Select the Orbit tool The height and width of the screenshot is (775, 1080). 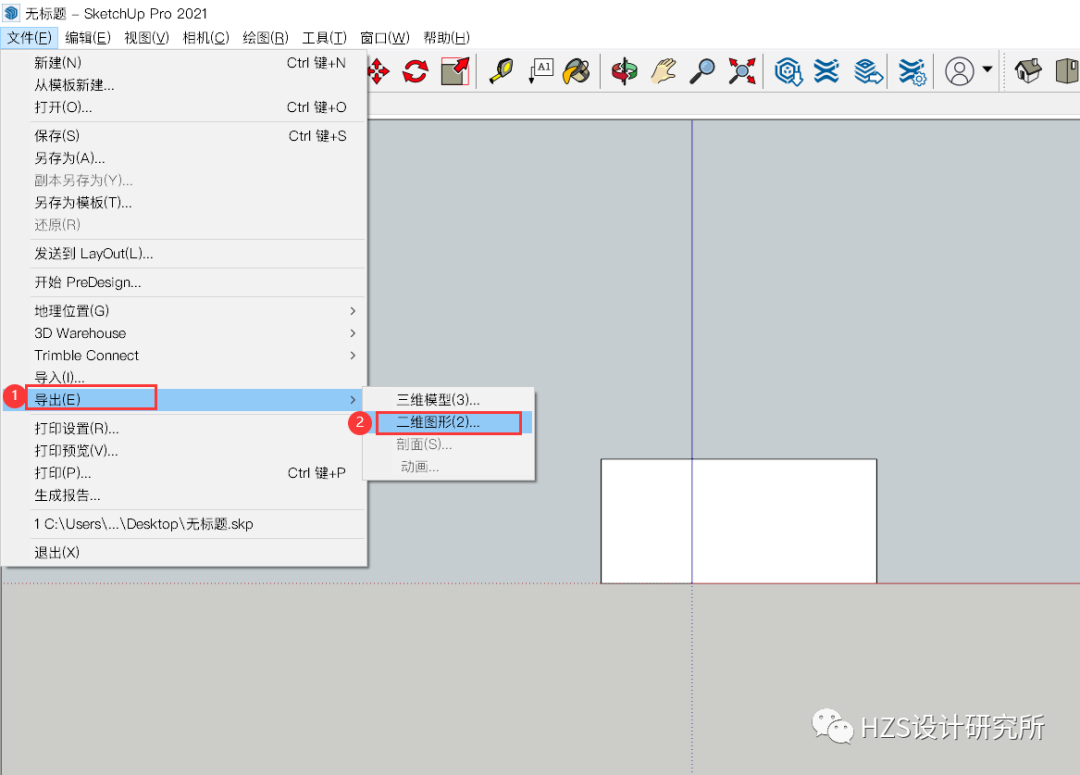pyautogui.click(x=624, y=71)
